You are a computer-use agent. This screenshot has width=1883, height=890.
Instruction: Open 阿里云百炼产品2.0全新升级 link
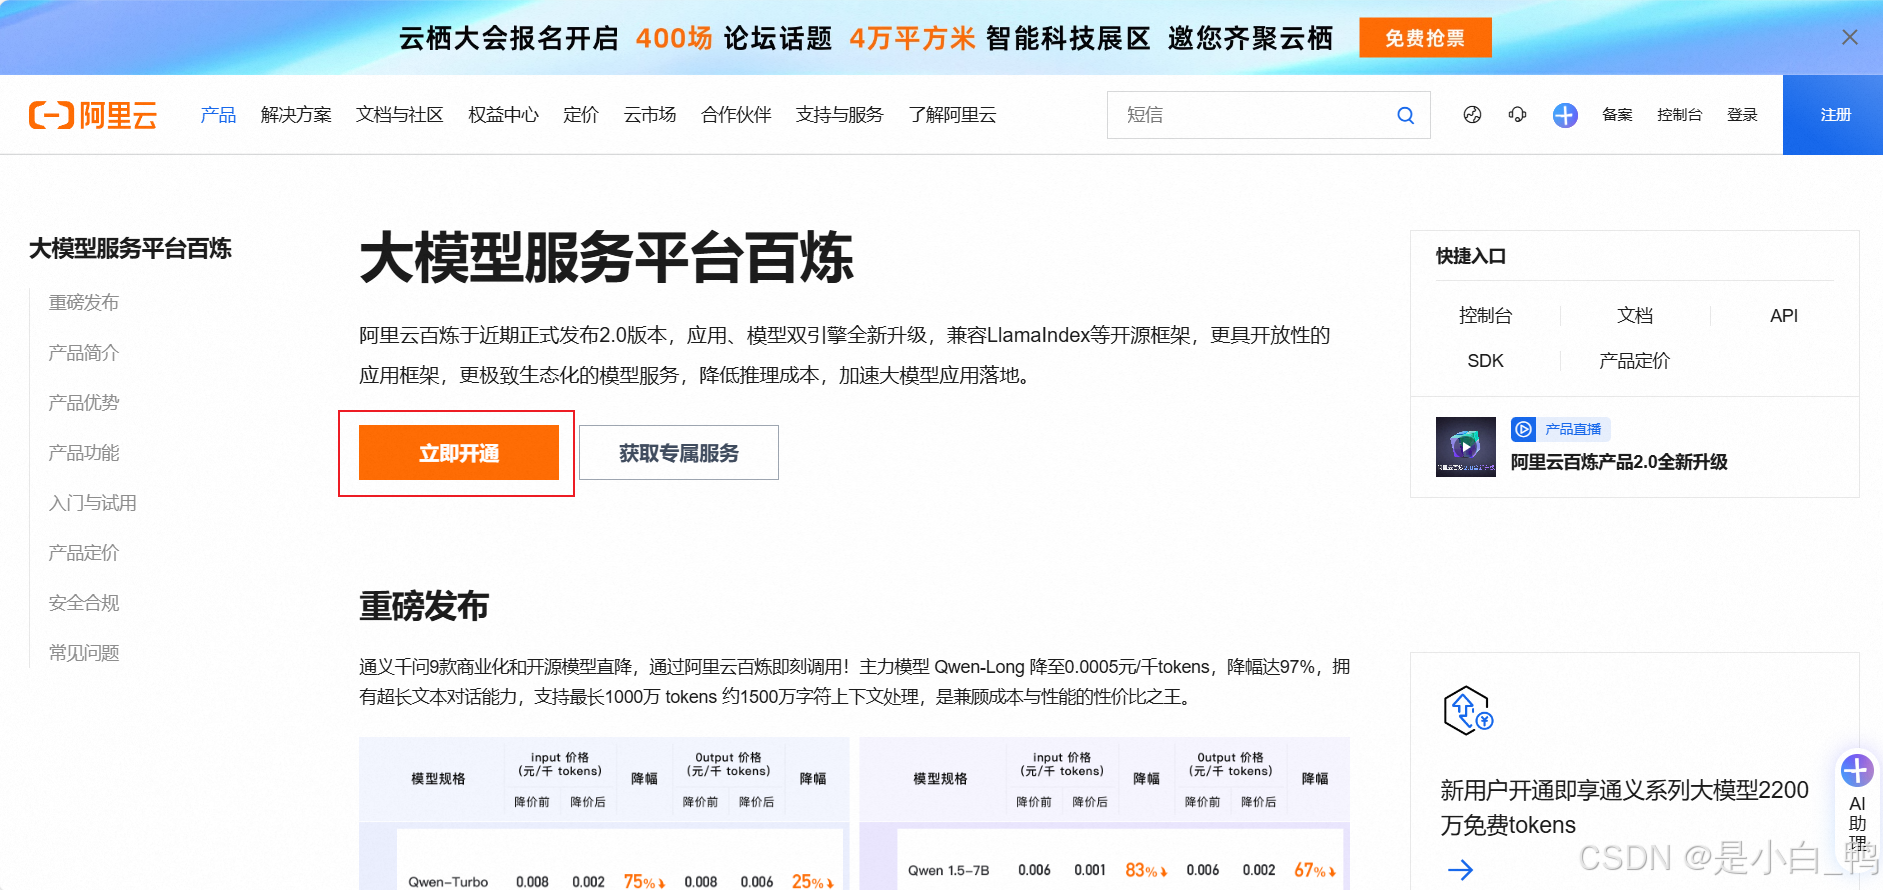[x=1619, y=462]
